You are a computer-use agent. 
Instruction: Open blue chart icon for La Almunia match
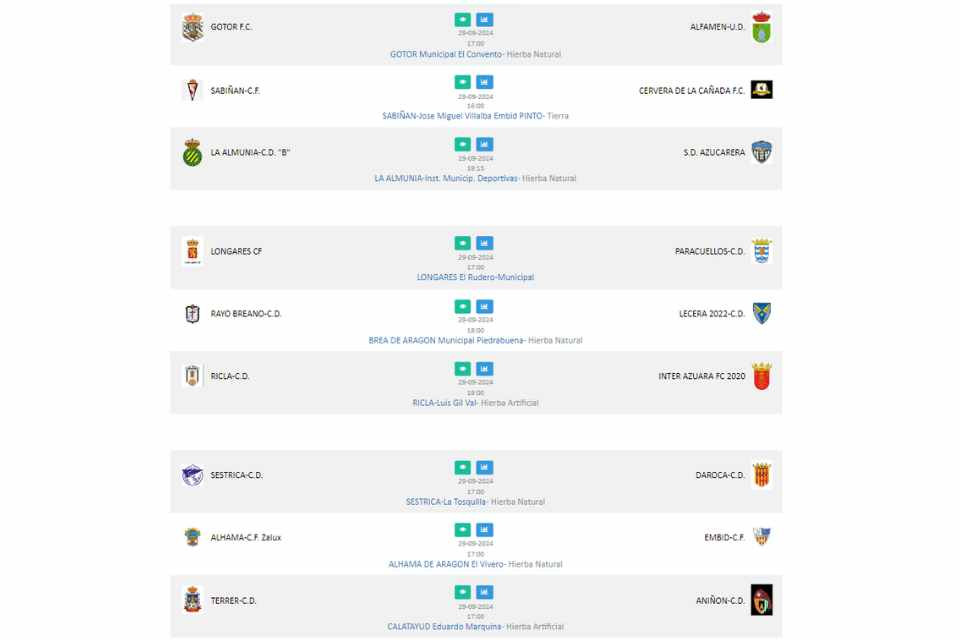tap(484, 145)
